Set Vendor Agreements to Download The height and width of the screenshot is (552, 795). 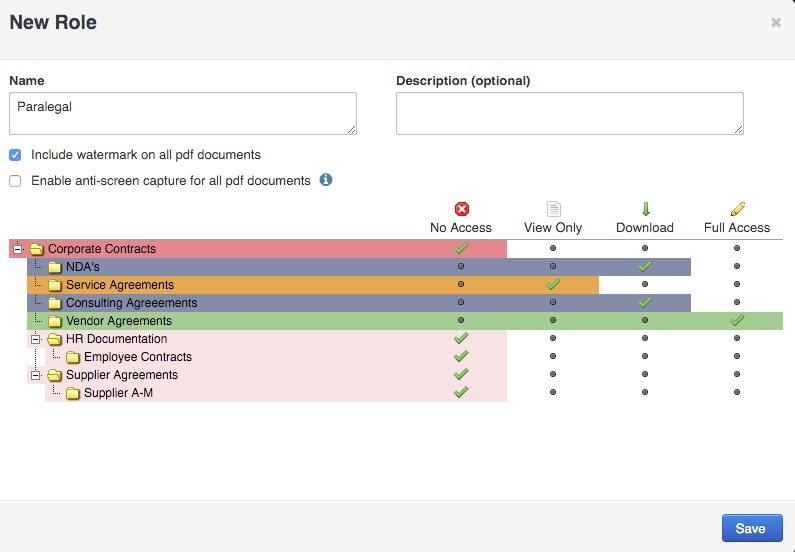pyautogui.click(x=645, y=320)
